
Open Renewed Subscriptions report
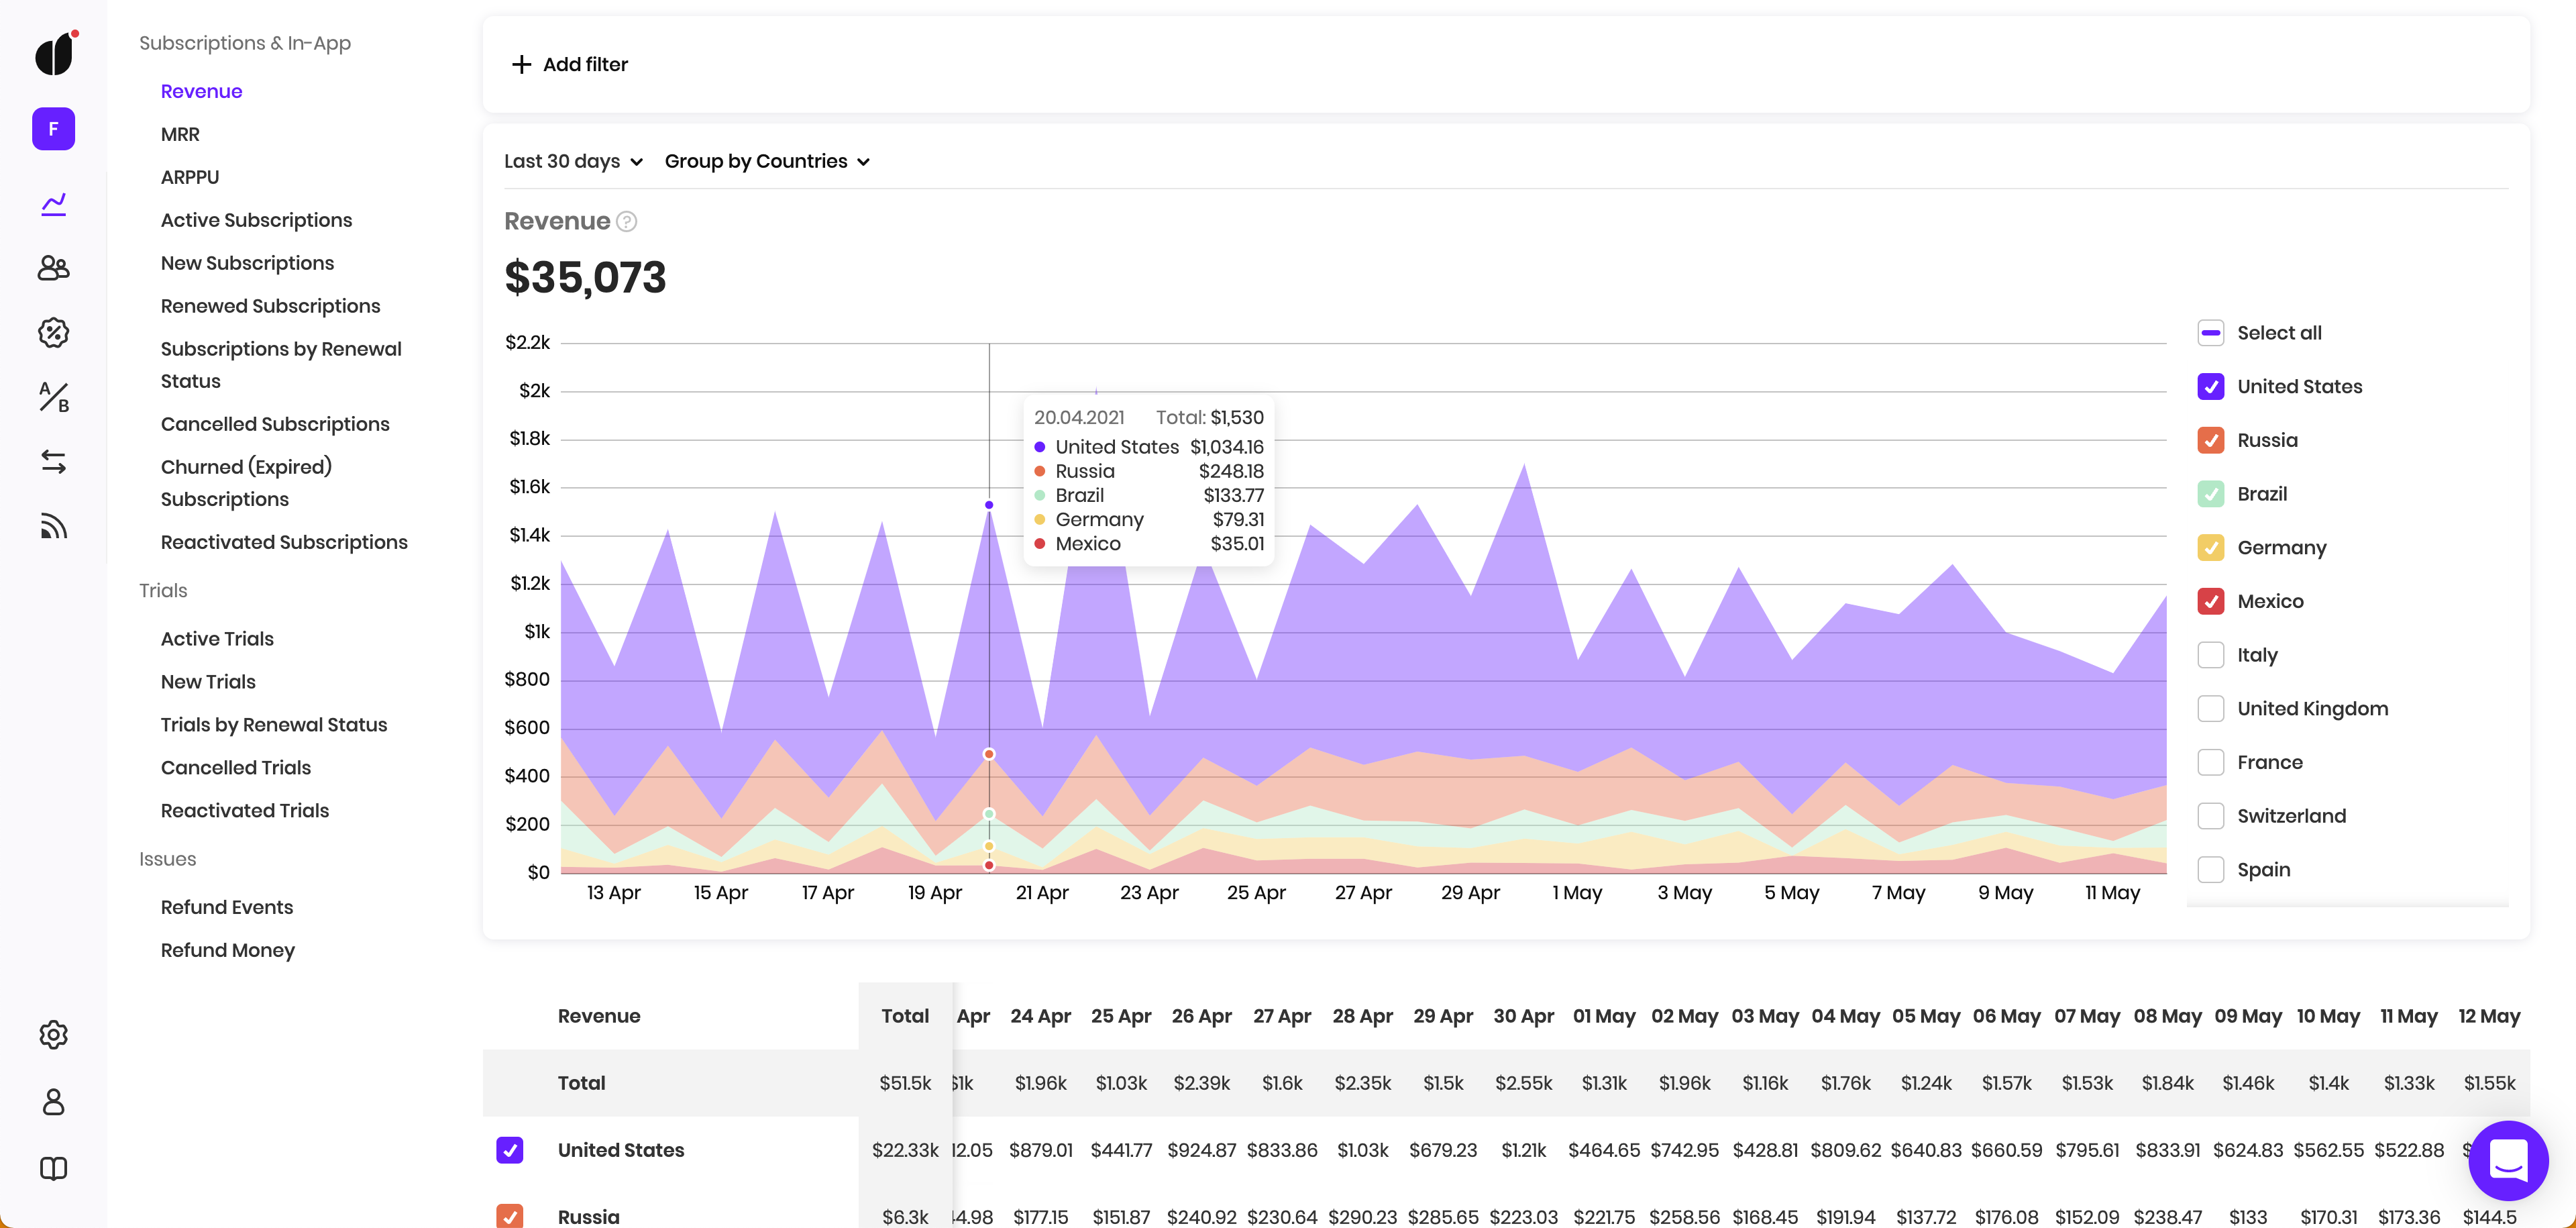pyautogui.click(x=270, y=306)
